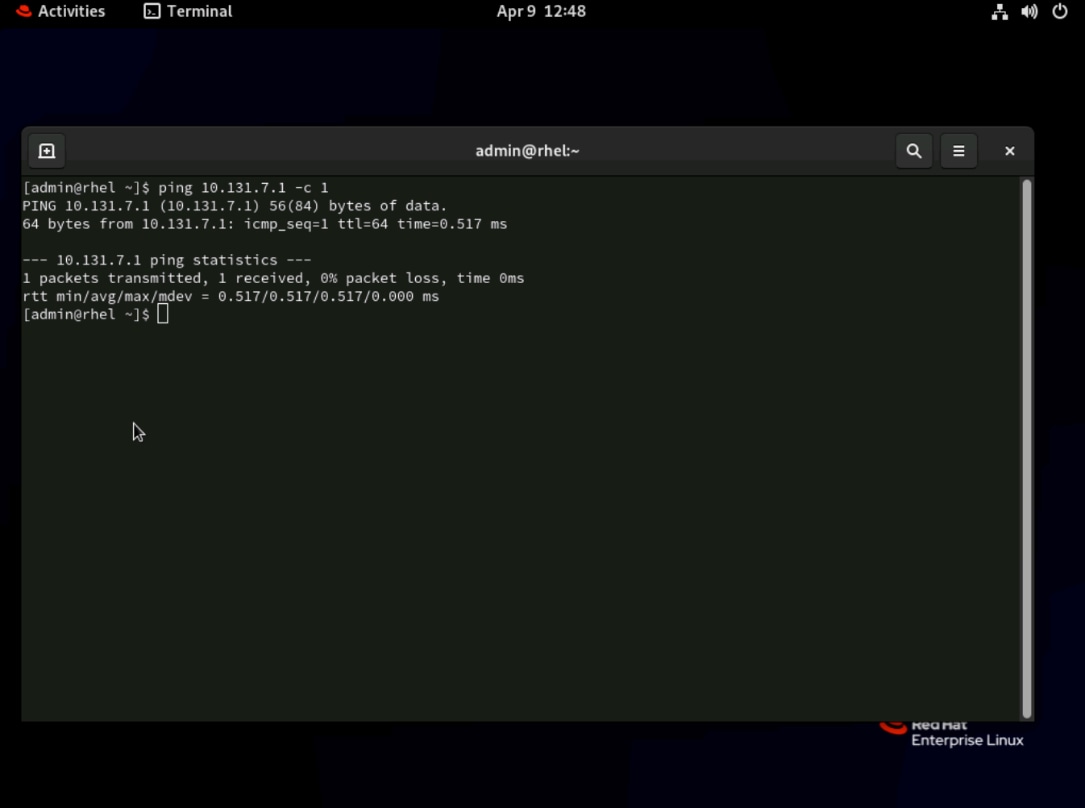Click the terminal vertical scrollbar
The height and width of the screenshot is (808, 1085).
(x=1027, y=448)
